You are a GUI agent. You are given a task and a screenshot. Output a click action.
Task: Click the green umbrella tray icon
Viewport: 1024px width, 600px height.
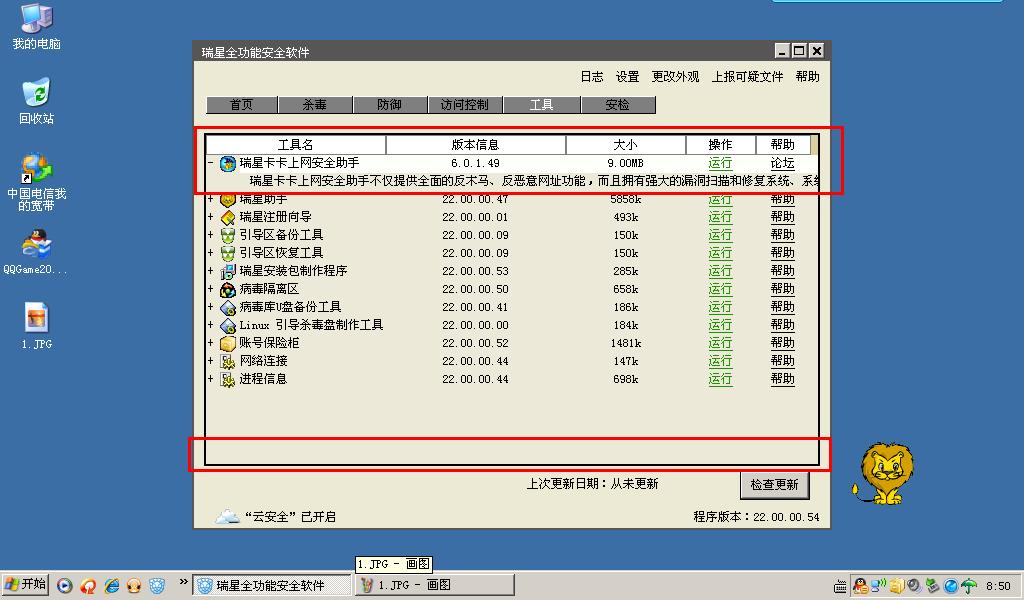point(969,586)
